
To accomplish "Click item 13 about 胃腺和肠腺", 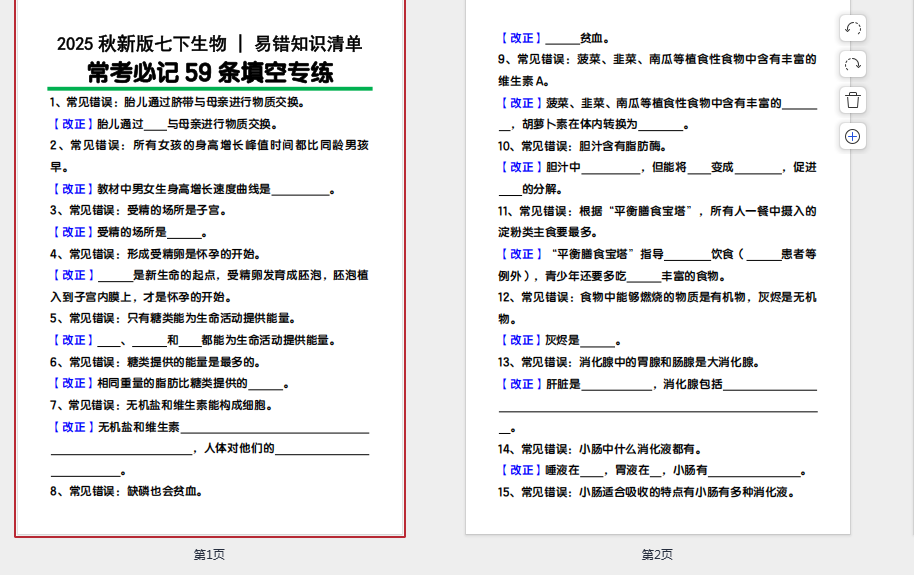I will pyautogui.click(x=629, y=362).
